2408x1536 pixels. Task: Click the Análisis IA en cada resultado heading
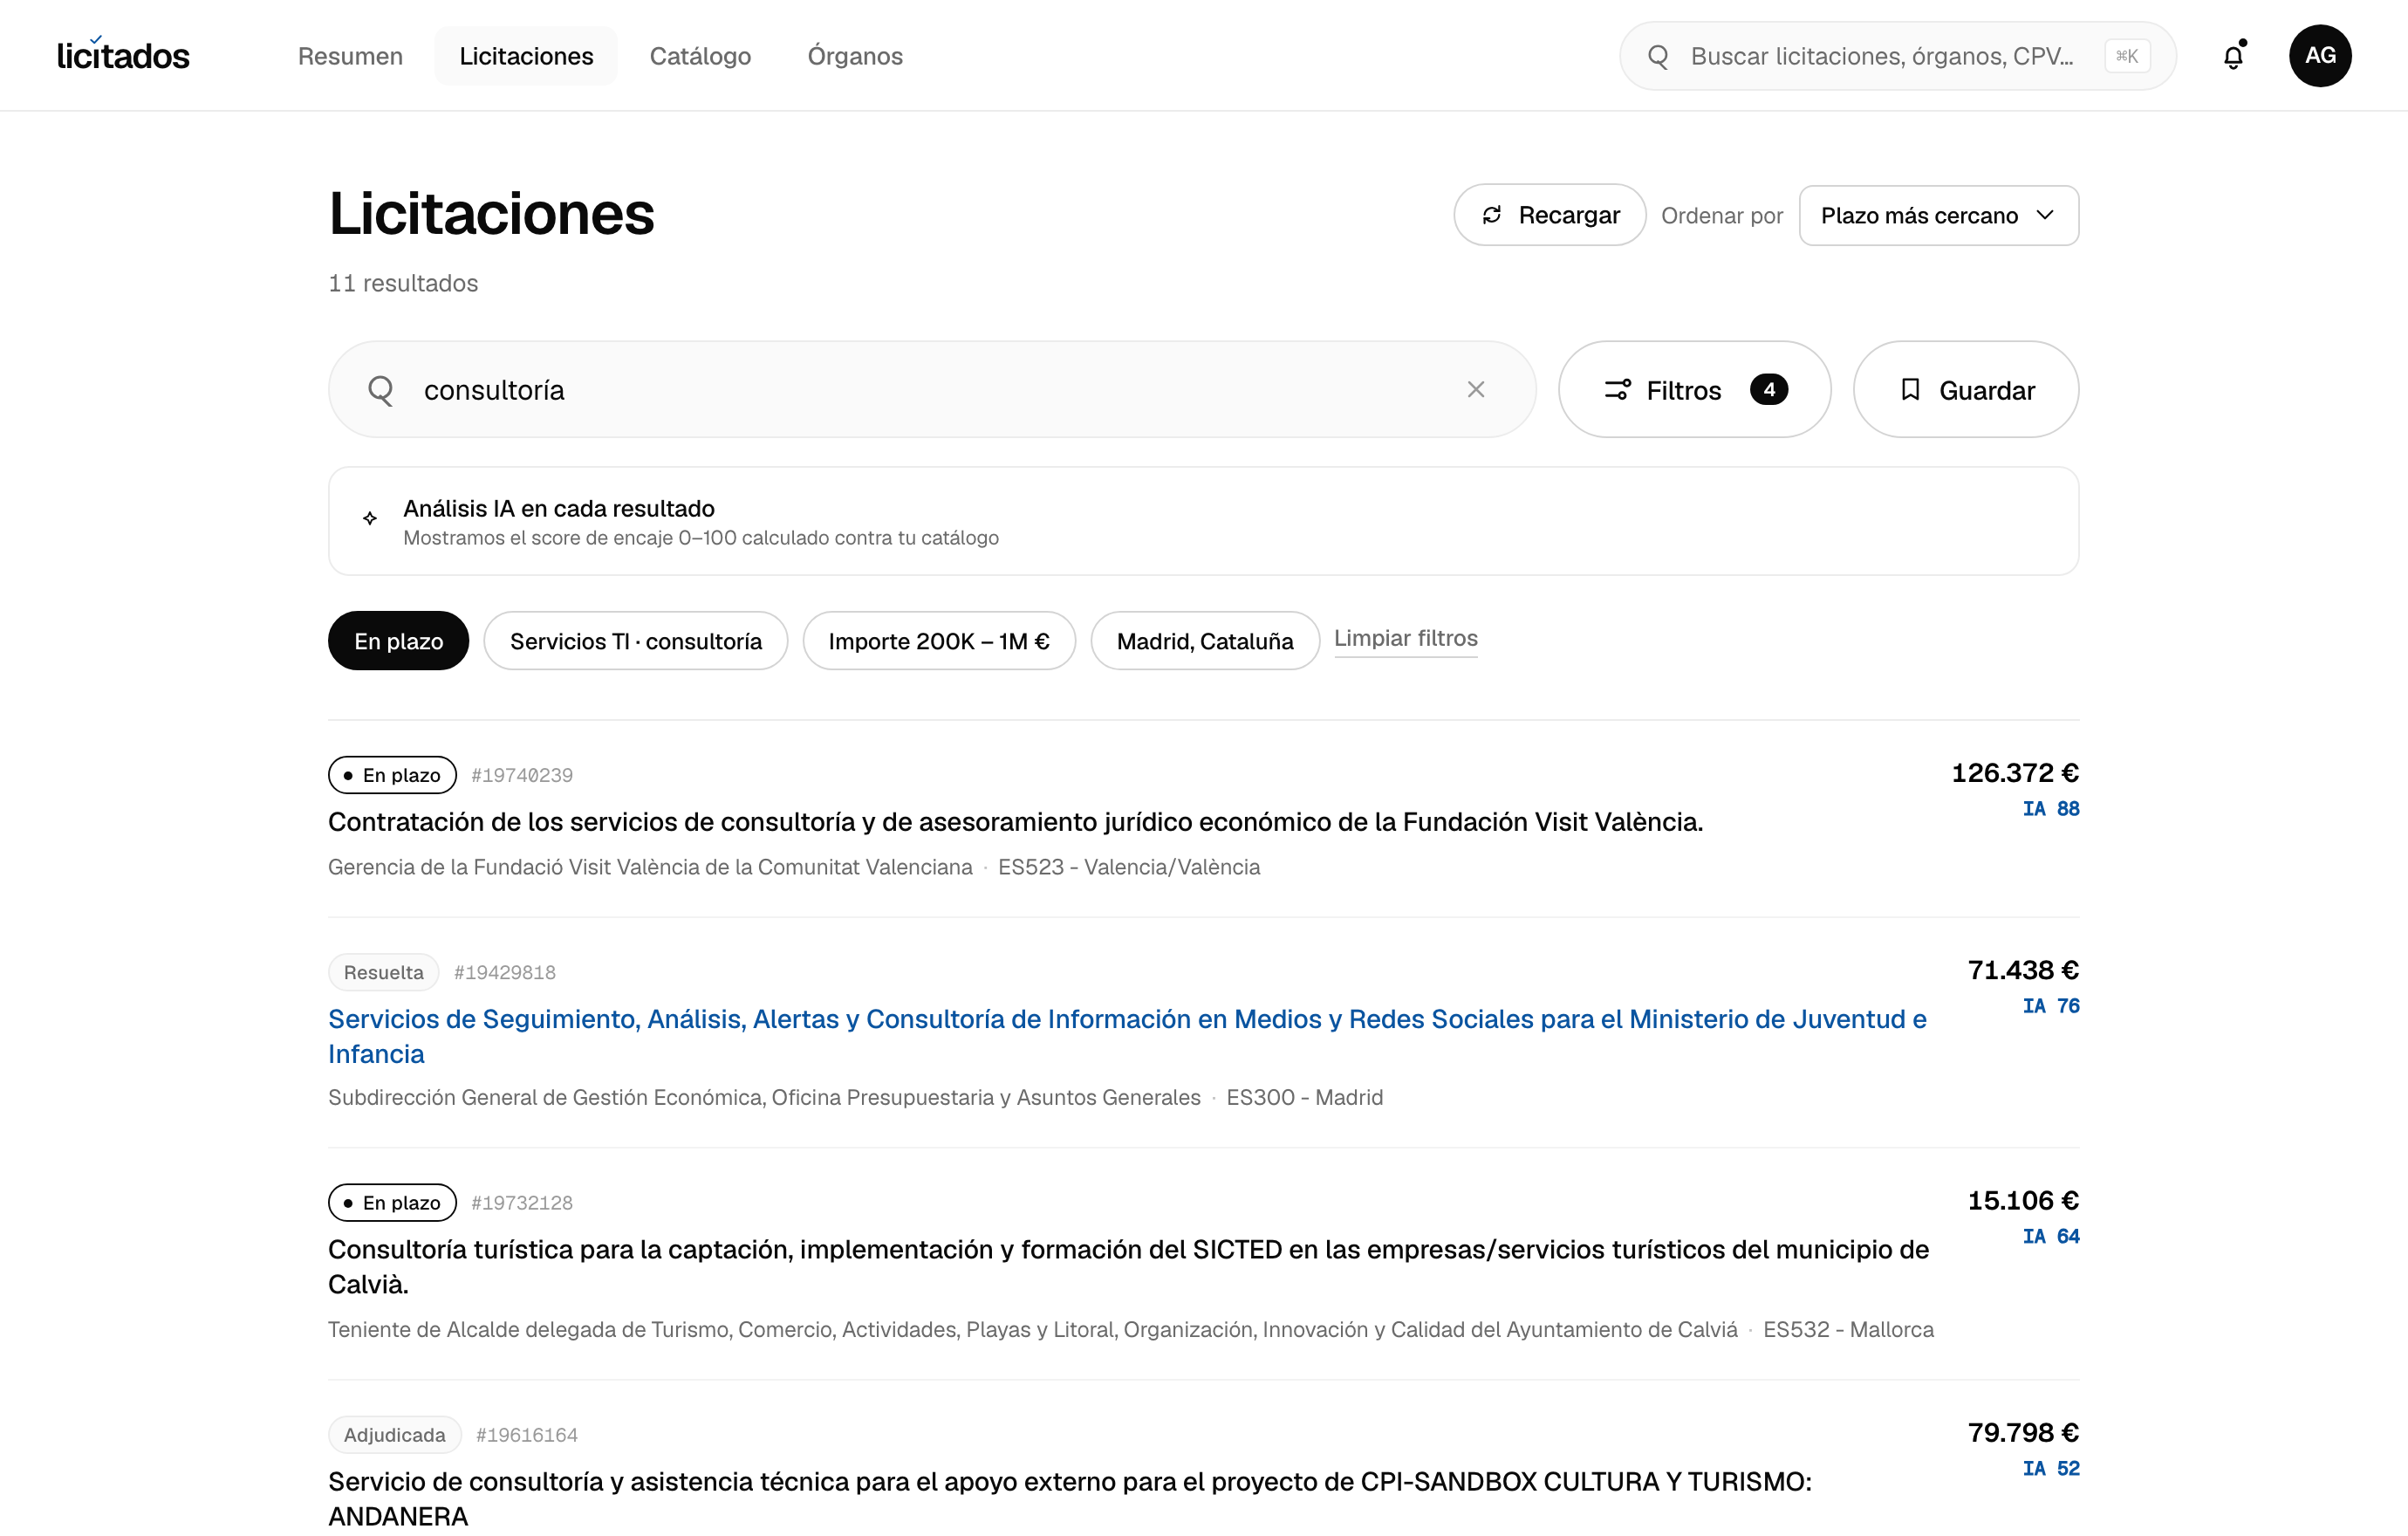click(559, 508)
